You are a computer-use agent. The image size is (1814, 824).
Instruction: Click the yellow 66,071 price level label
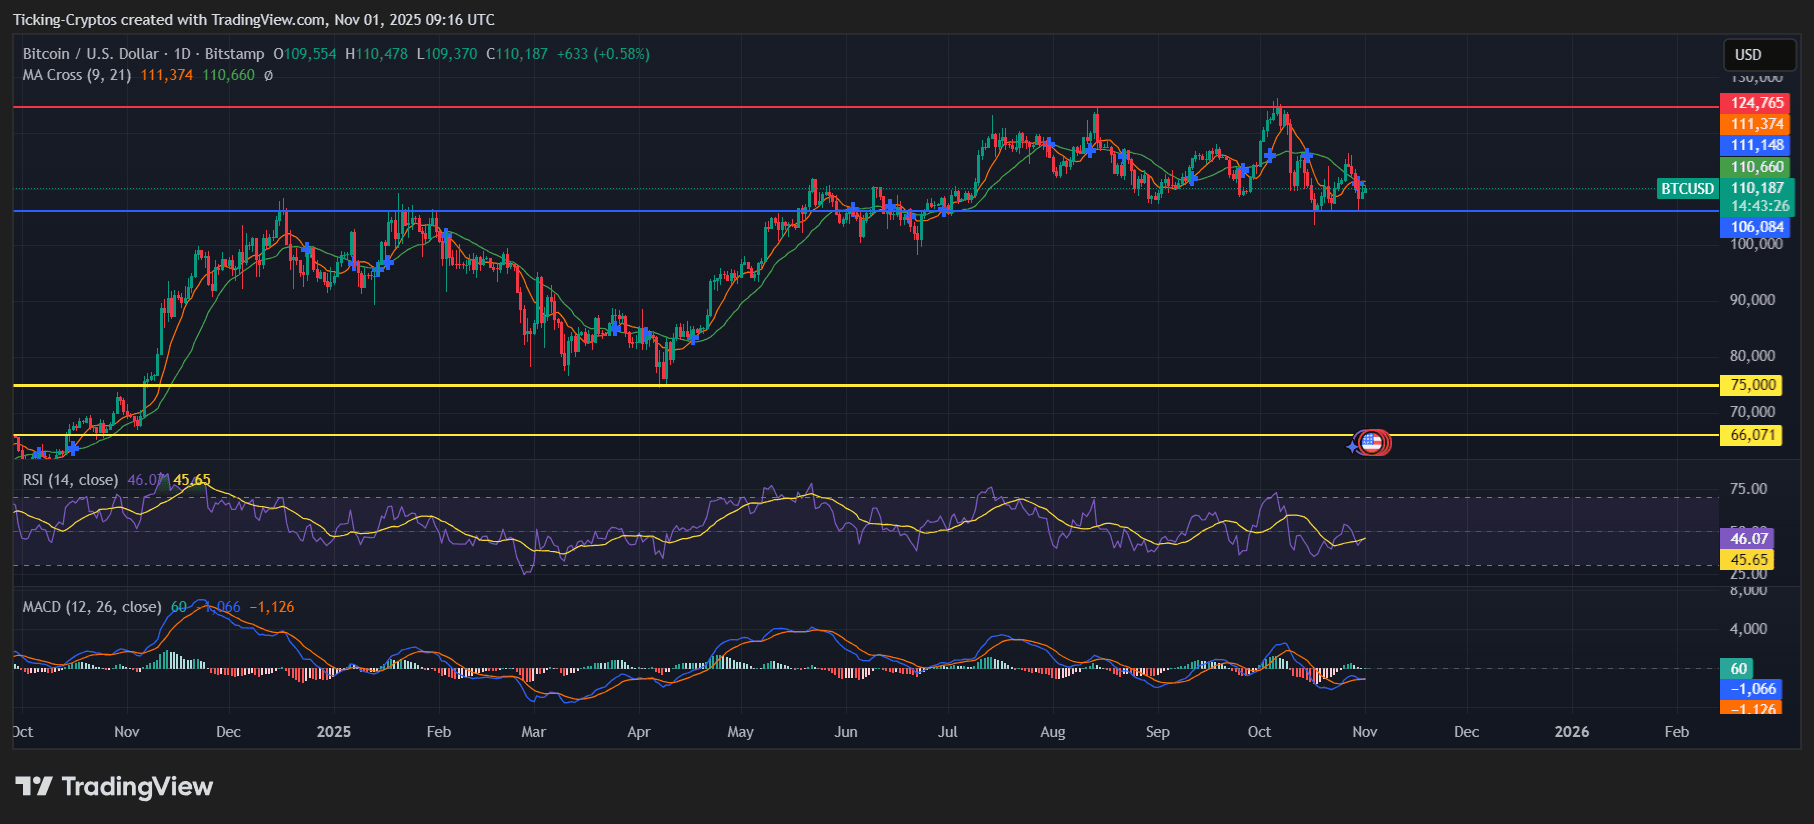coord(1753,435)
